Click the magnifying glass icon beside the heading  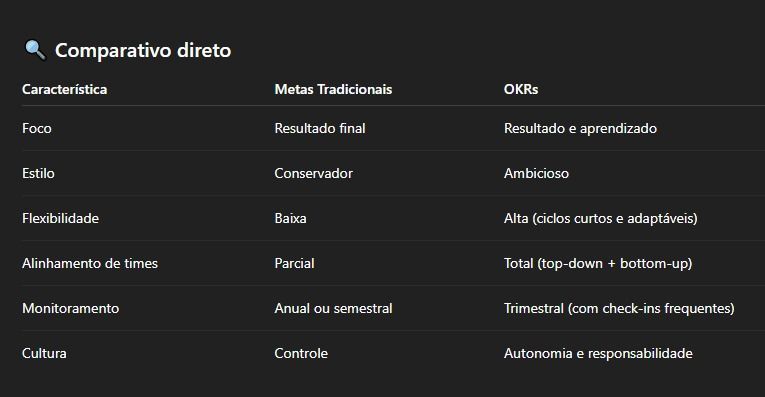(x=35, y=50)
